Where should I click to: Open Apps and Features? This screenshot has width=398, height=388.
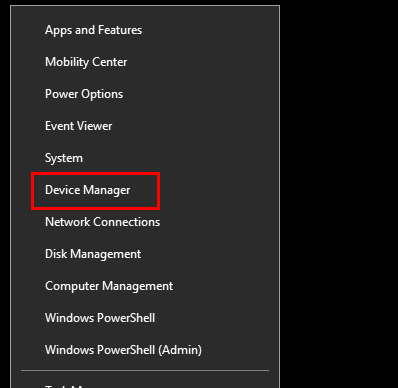(94, 30)
